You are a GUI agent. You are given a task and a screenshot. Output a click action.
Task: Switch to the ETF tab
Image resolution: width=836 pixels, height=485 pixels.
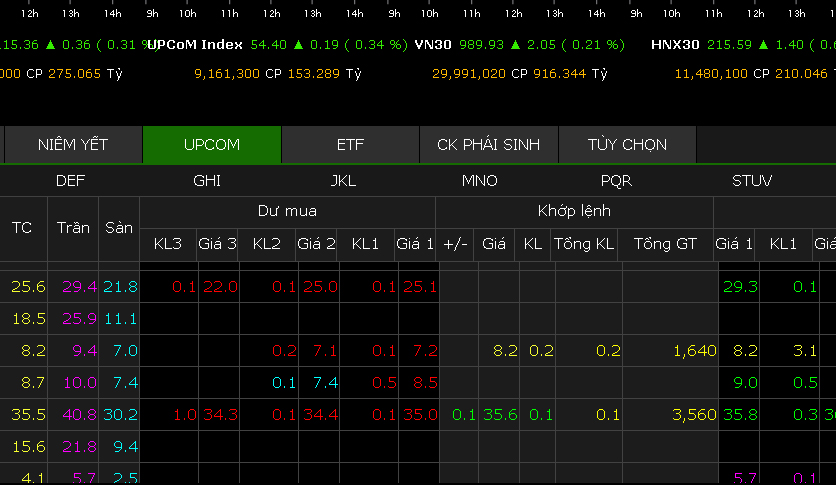click(350, 145)
